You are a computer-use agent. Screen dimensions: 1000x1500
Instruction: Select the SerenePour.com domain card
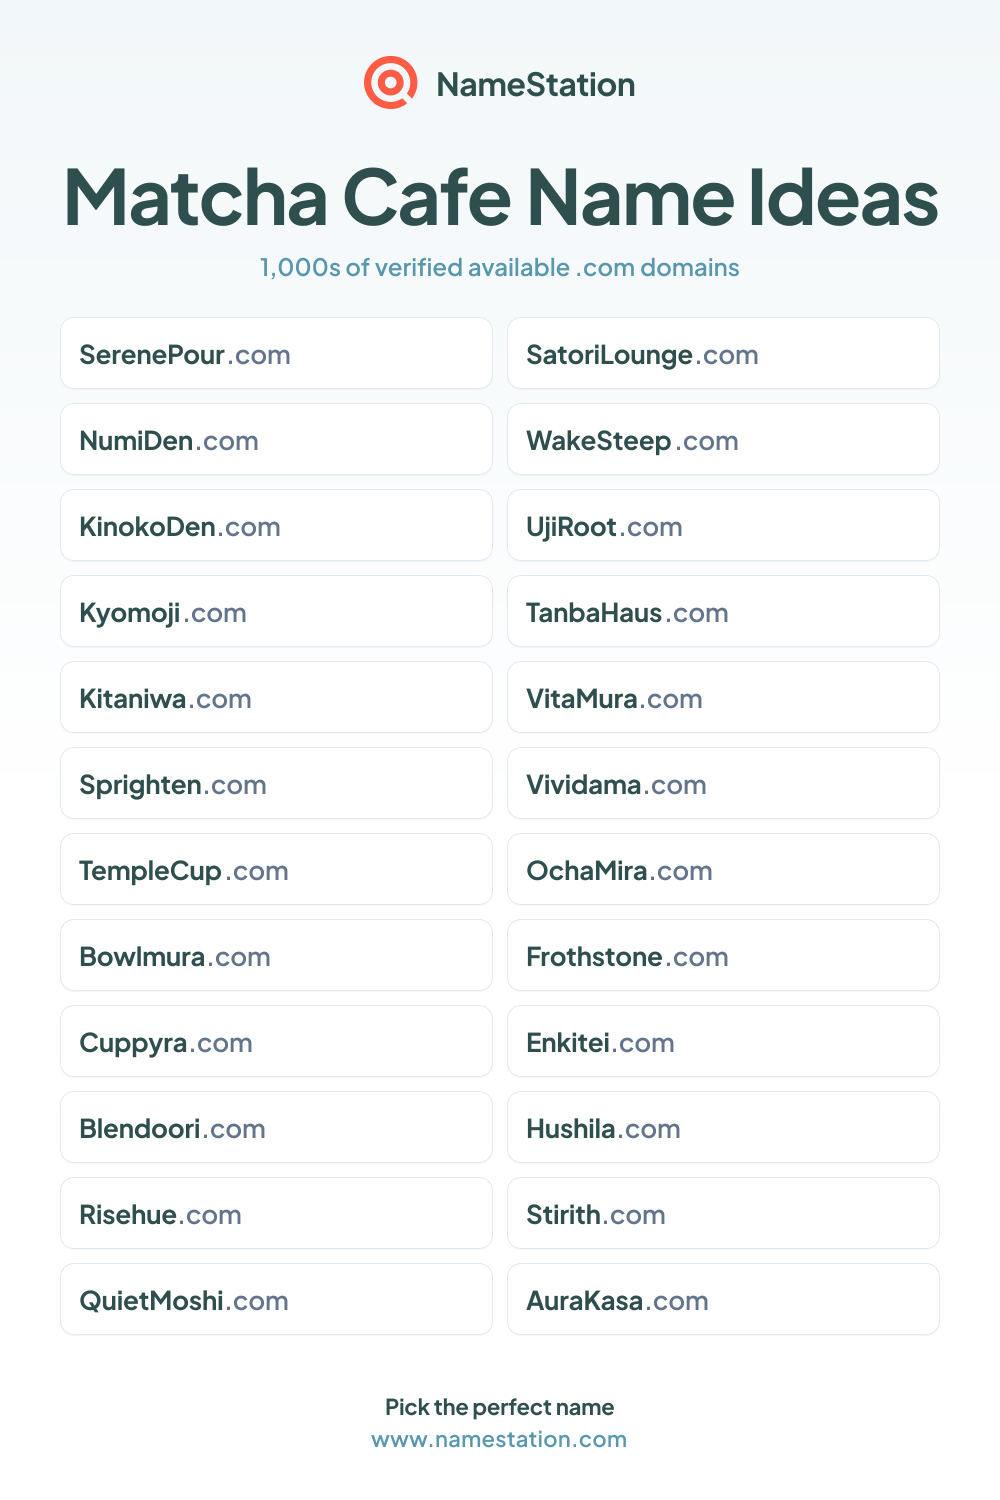tap(276, 353)
